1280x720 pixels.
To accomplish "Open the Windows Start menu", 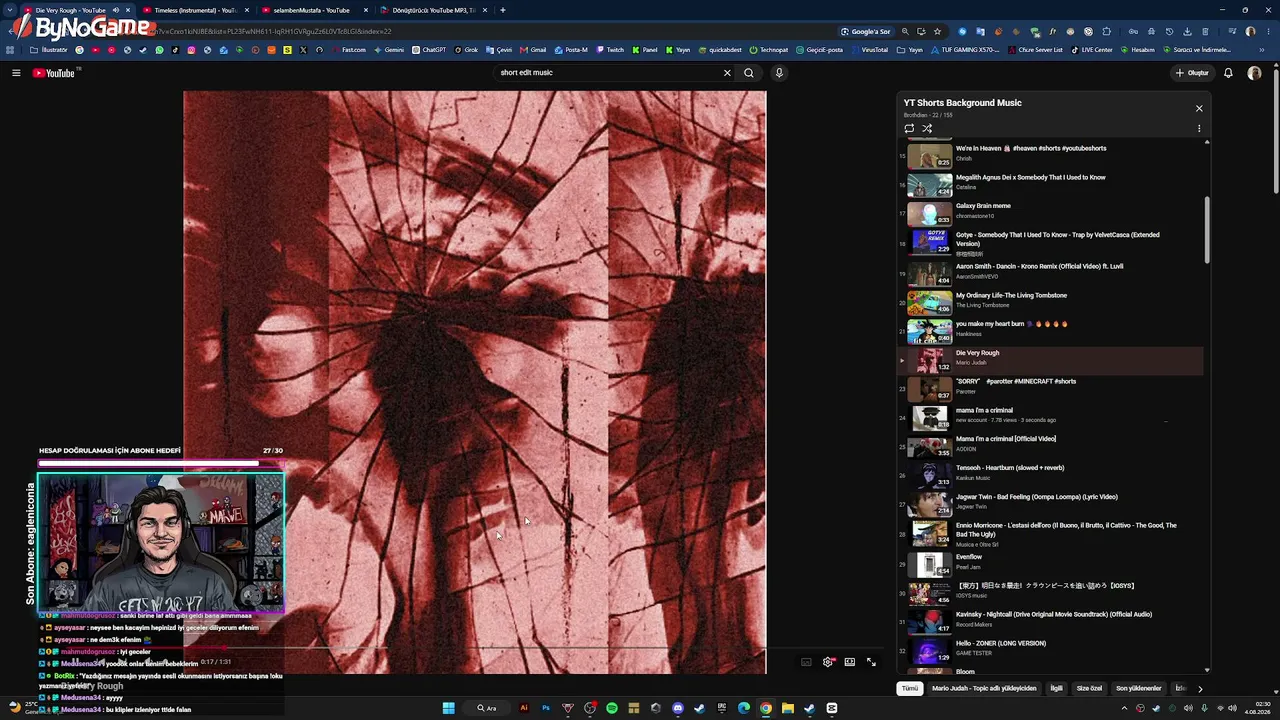I will [449, 708].
